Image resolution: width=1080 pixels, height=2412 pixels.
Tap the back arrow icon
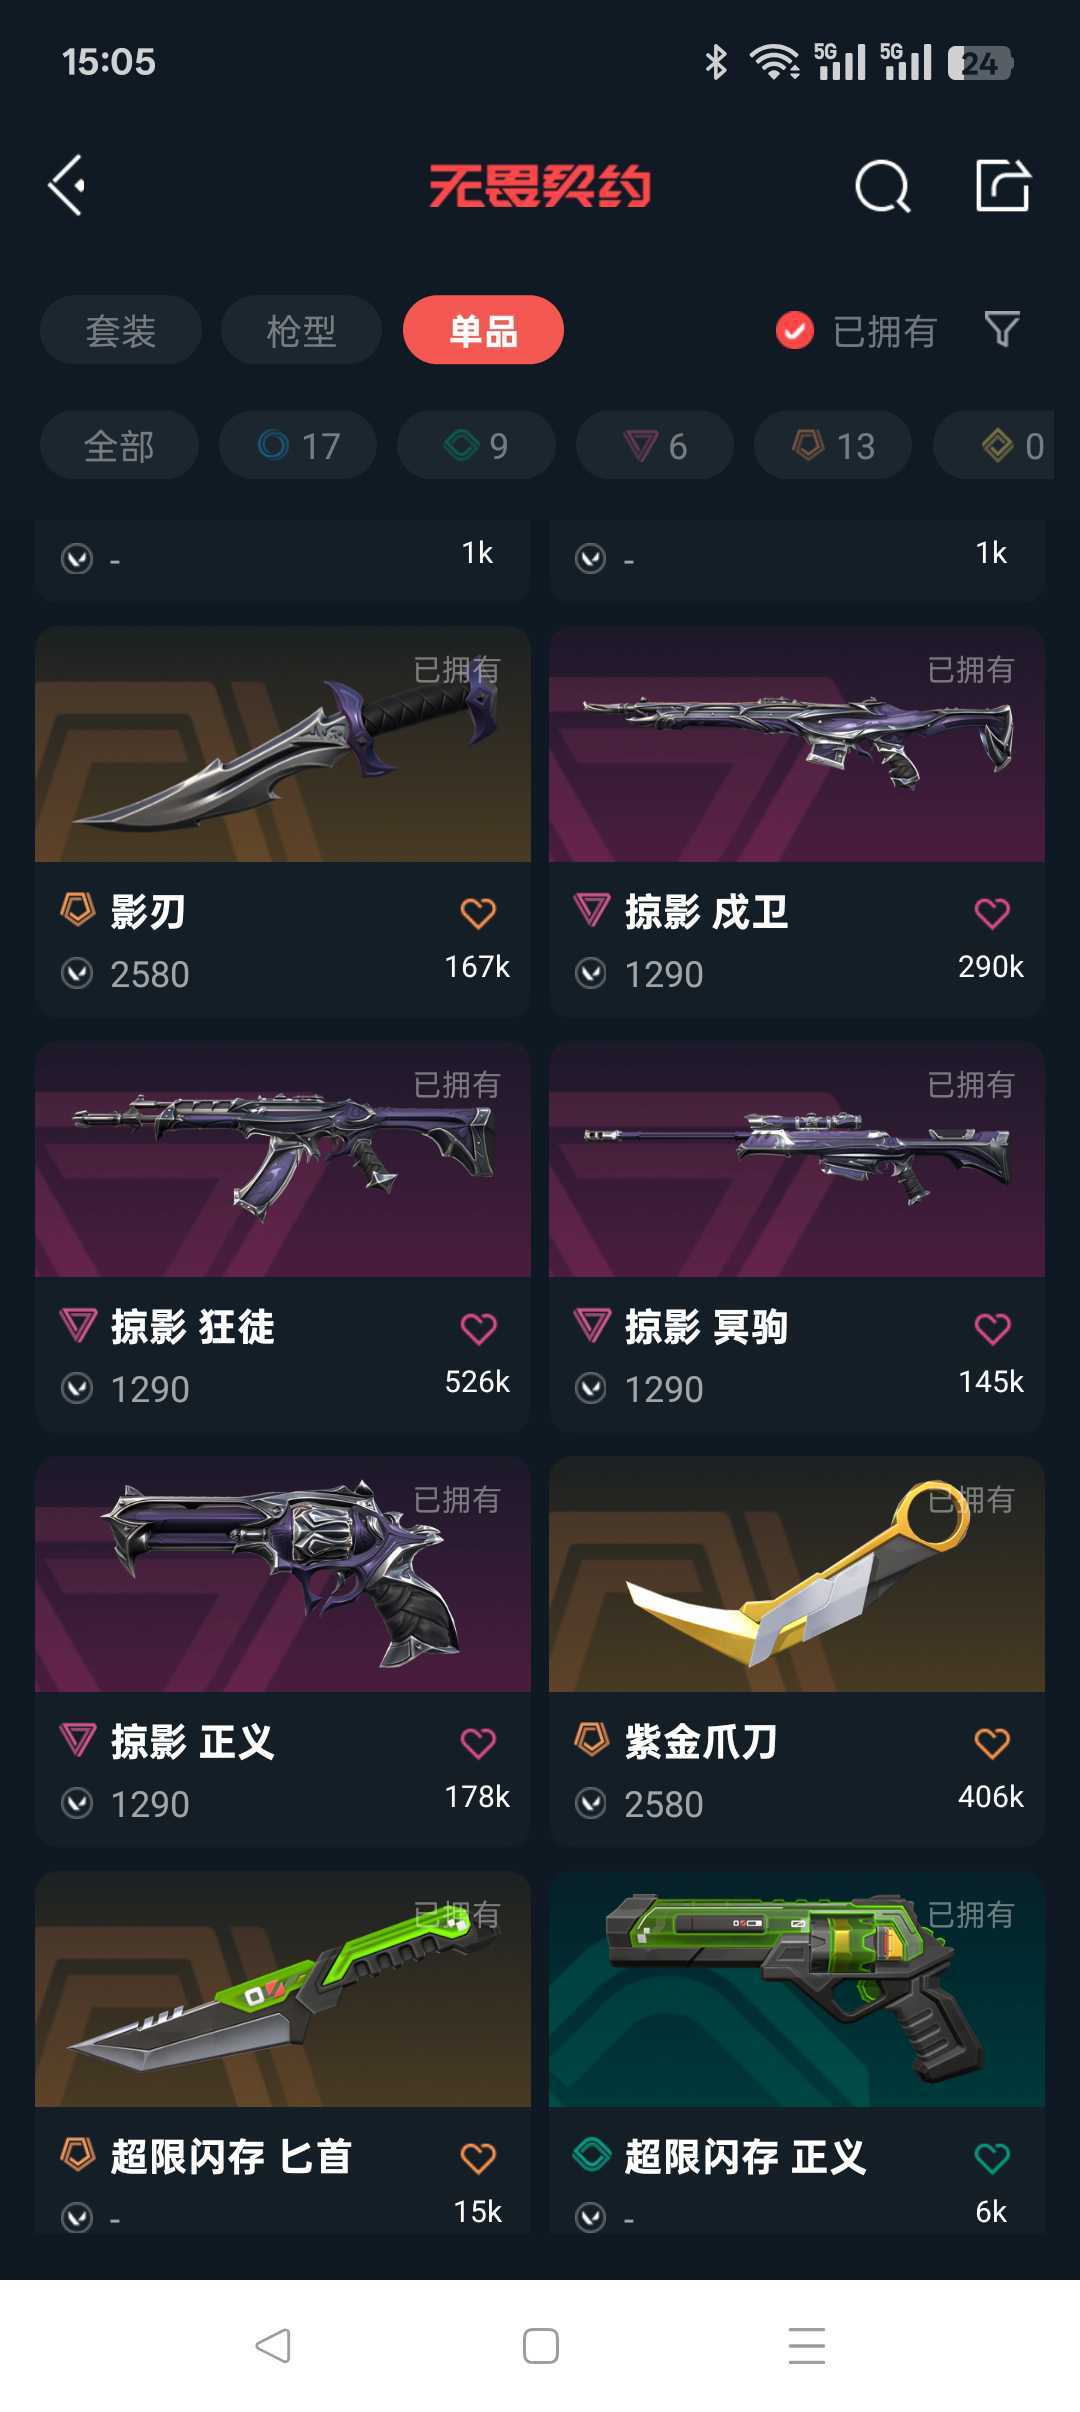(x=68, y=185)
